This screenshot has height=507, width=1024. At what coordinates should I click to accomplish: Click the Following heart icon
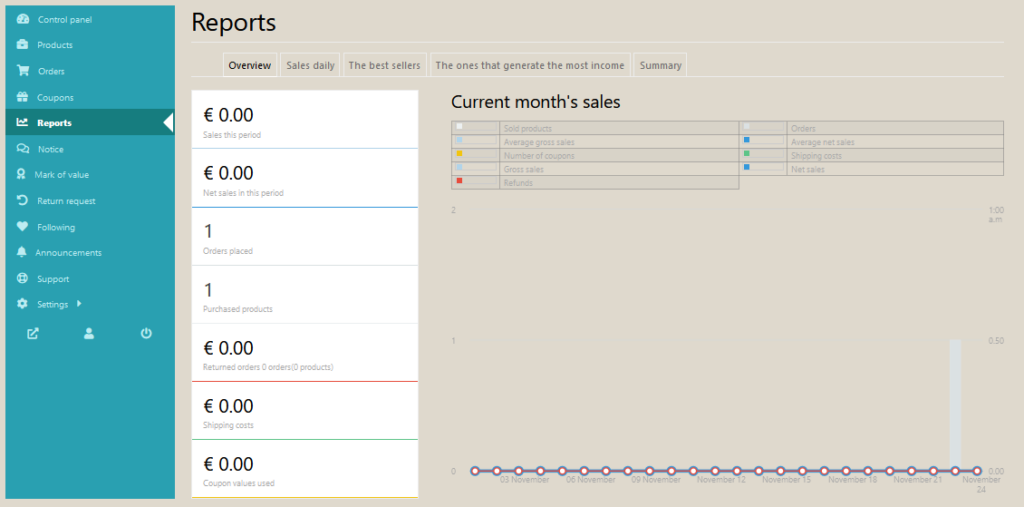(23, 227)
